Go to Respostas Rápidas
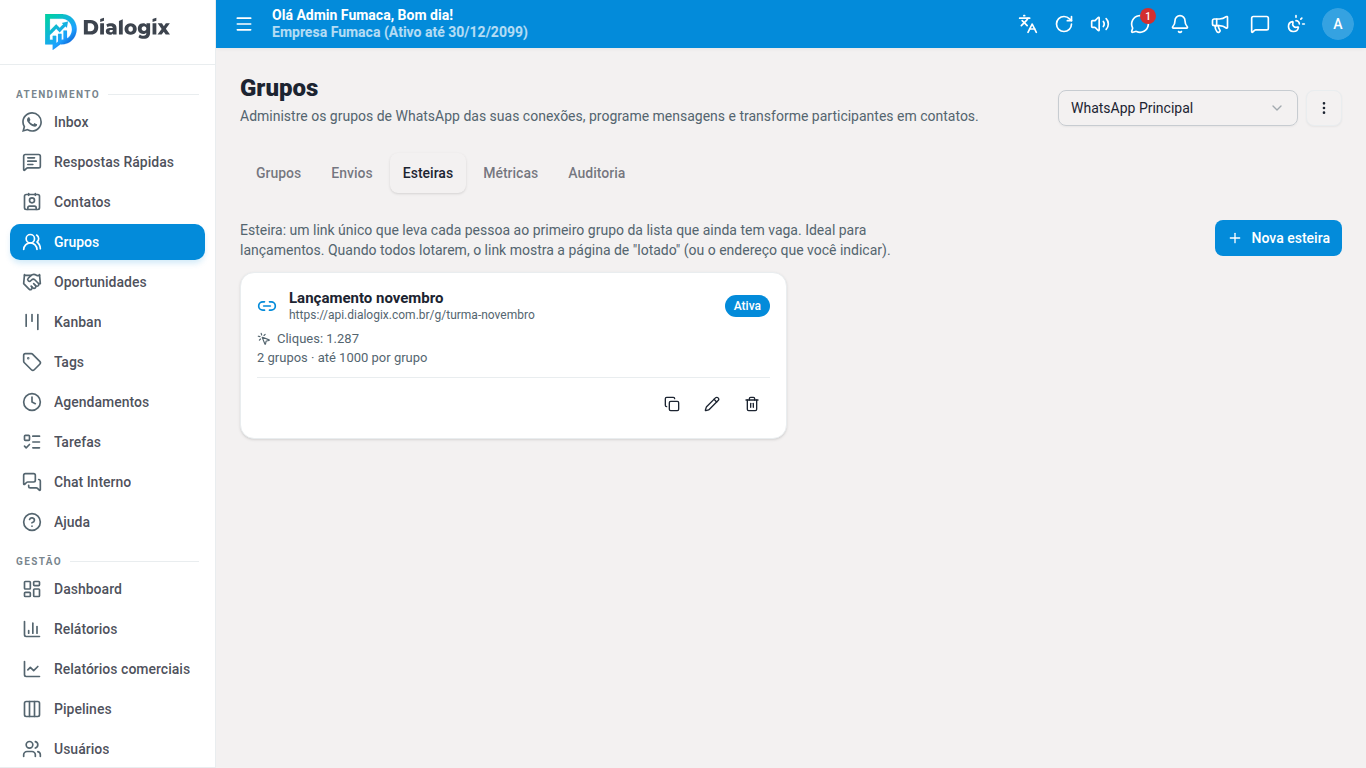The width and height of the screenshot is (1366, 768). click(108, 162)
